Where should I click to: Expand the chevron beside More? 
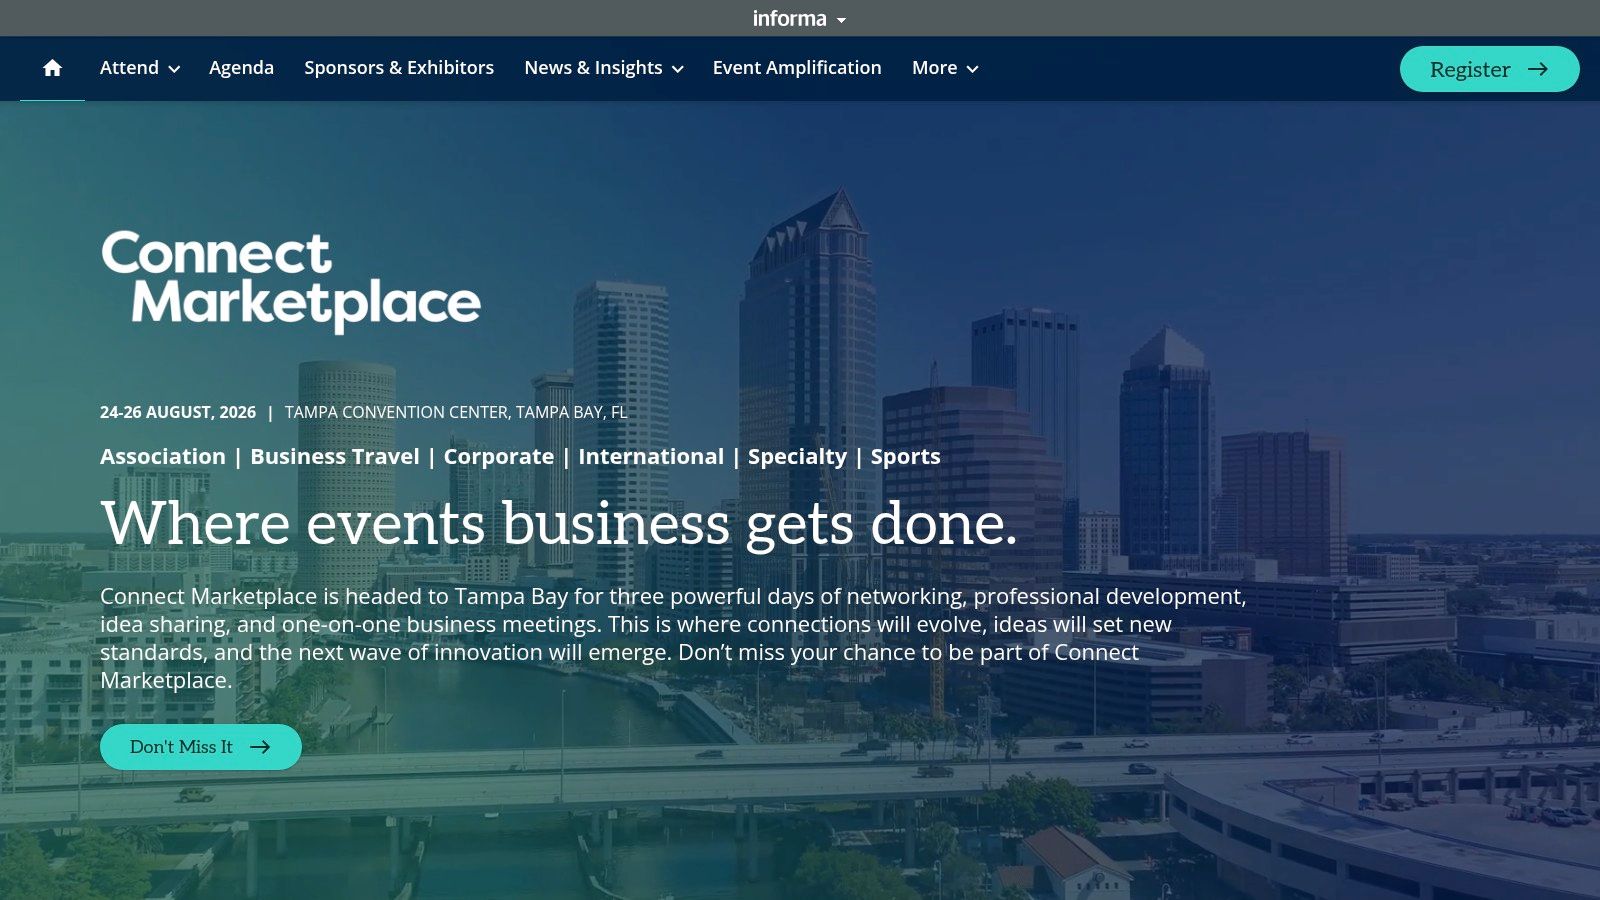tap(972, 69)
